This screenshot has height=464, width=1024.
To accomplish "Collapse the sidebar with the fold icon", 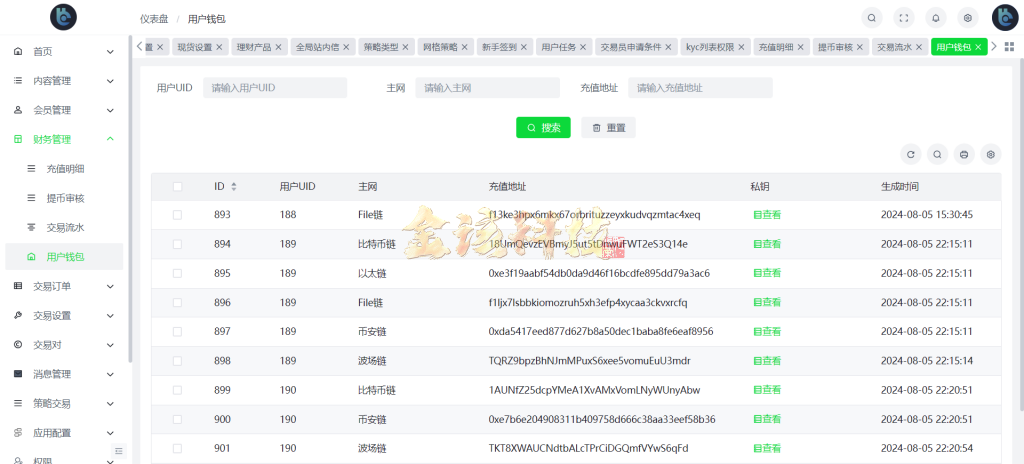I will coord(118,450).
